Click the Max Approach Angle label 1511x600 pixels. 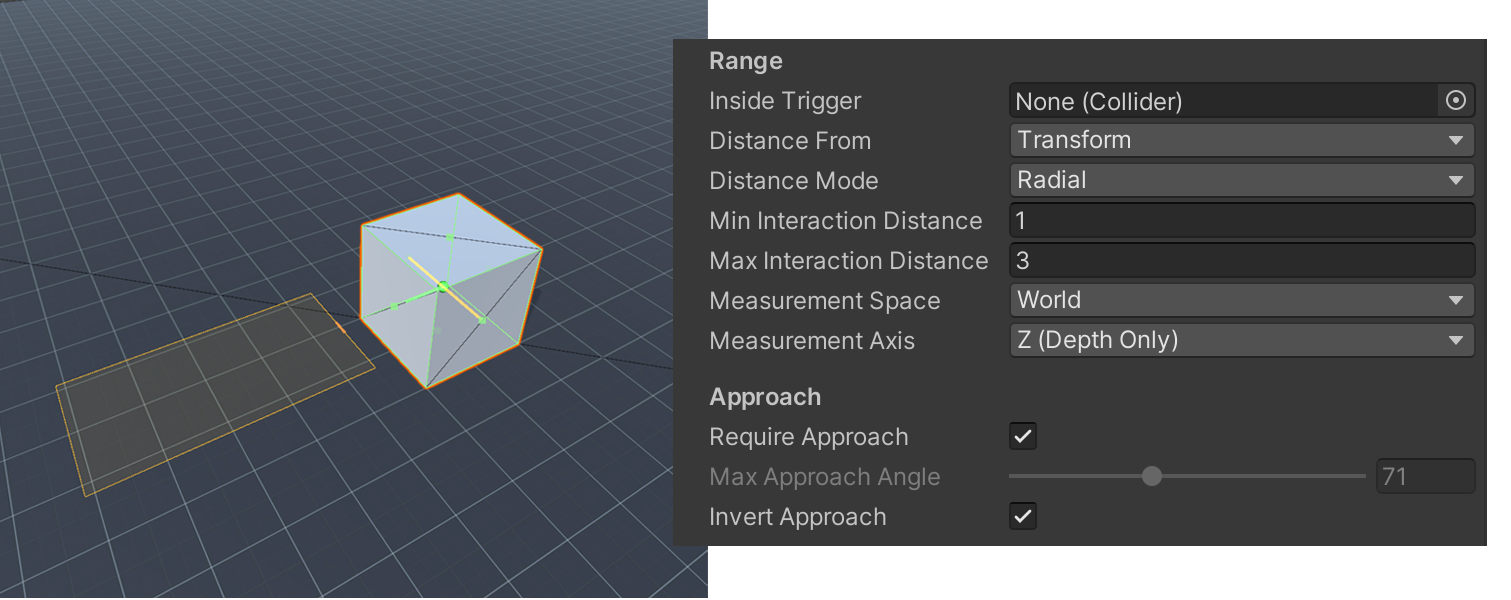pos(825,477)
